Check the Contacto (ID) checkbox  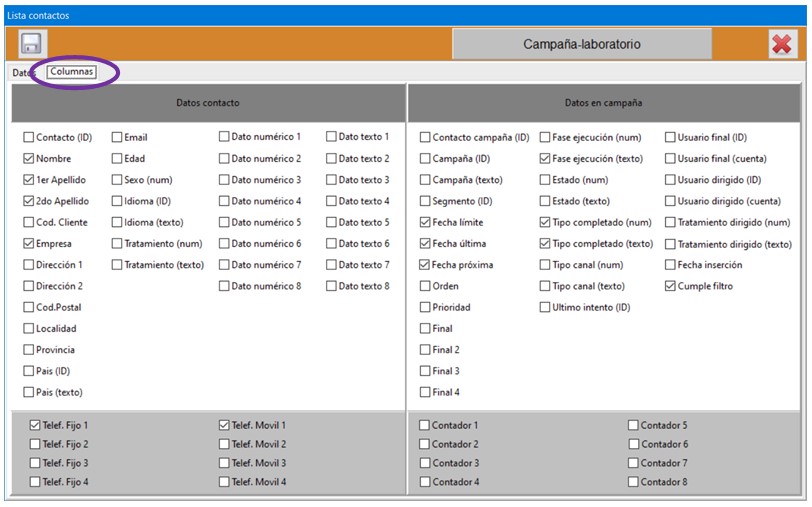28,137
